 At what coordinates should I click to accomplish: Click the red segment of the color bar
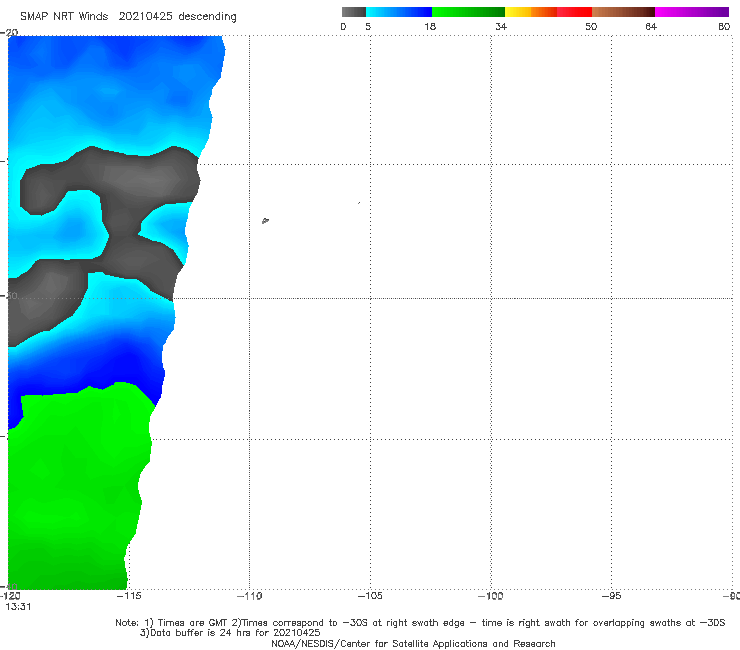coord(574,12)
